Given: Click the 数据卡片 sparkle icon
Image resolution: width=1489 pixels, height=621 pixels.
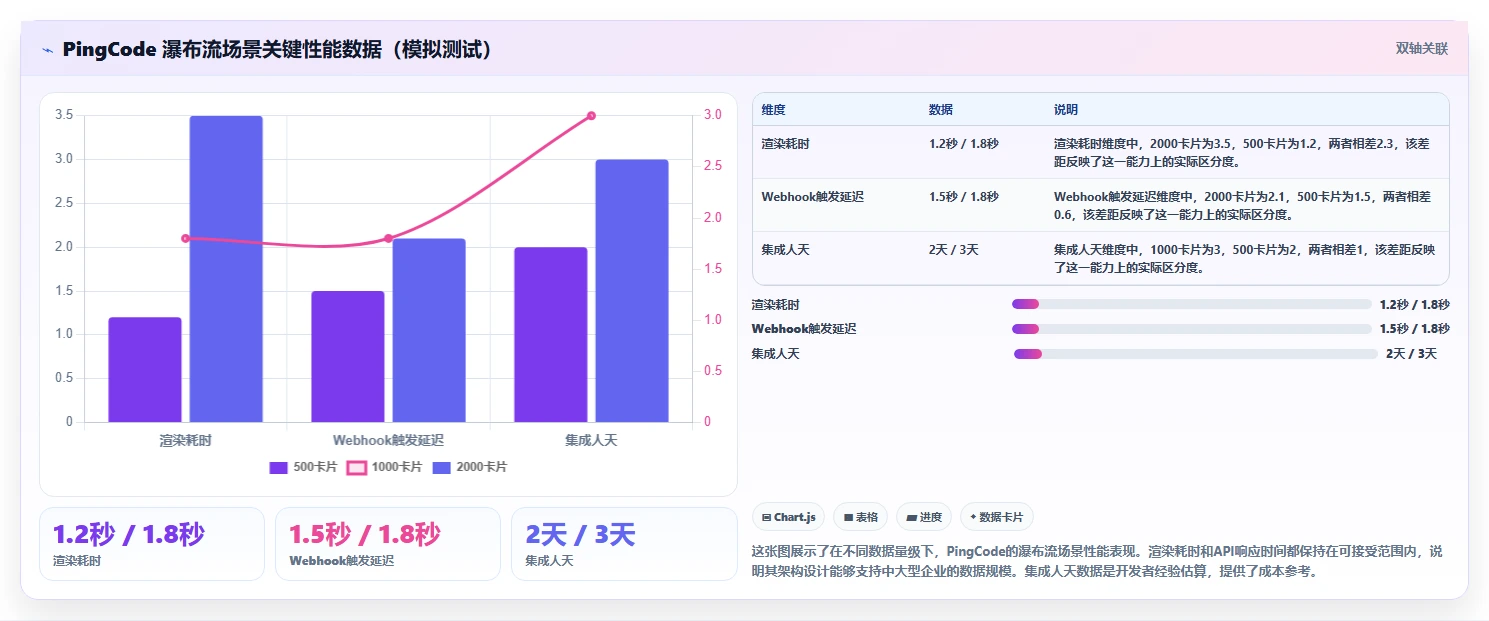Looking at the screenshot, I should [x=973, y=518].
